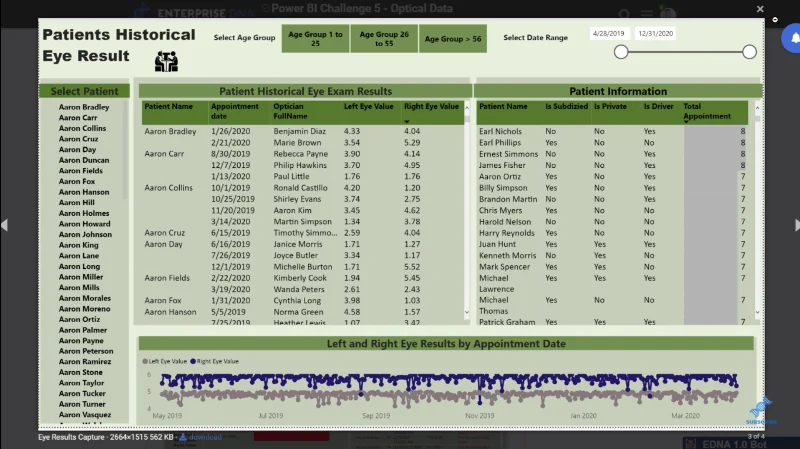
Task: Sort by Left Eye Value column header
Action: (368, 107)
